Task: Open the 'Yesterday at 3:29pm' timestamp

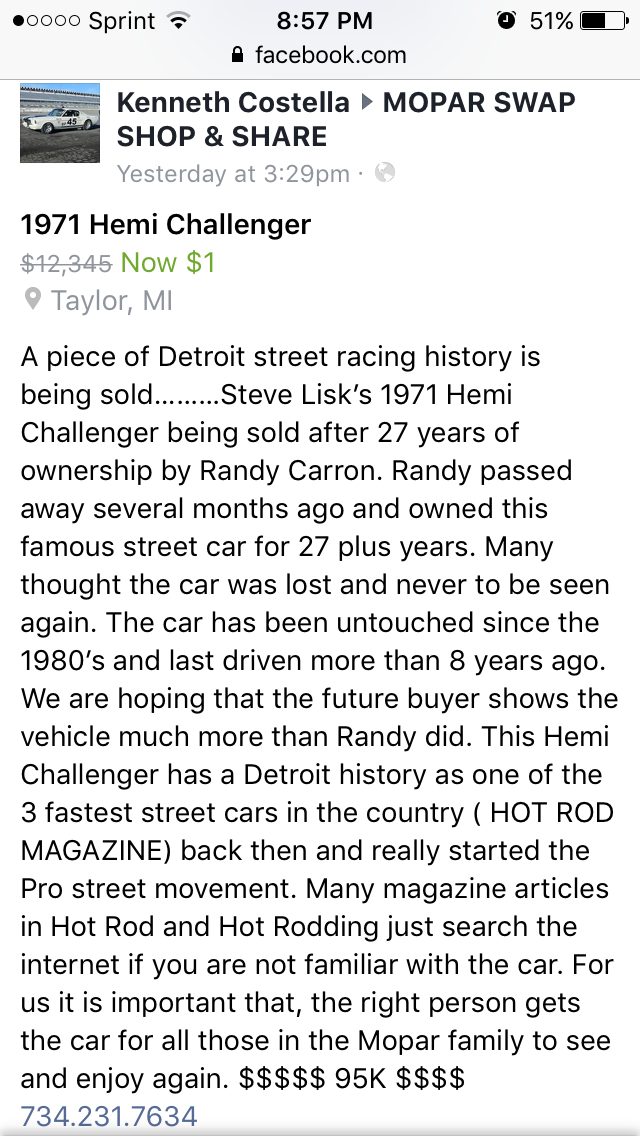Action: [233, 174]
